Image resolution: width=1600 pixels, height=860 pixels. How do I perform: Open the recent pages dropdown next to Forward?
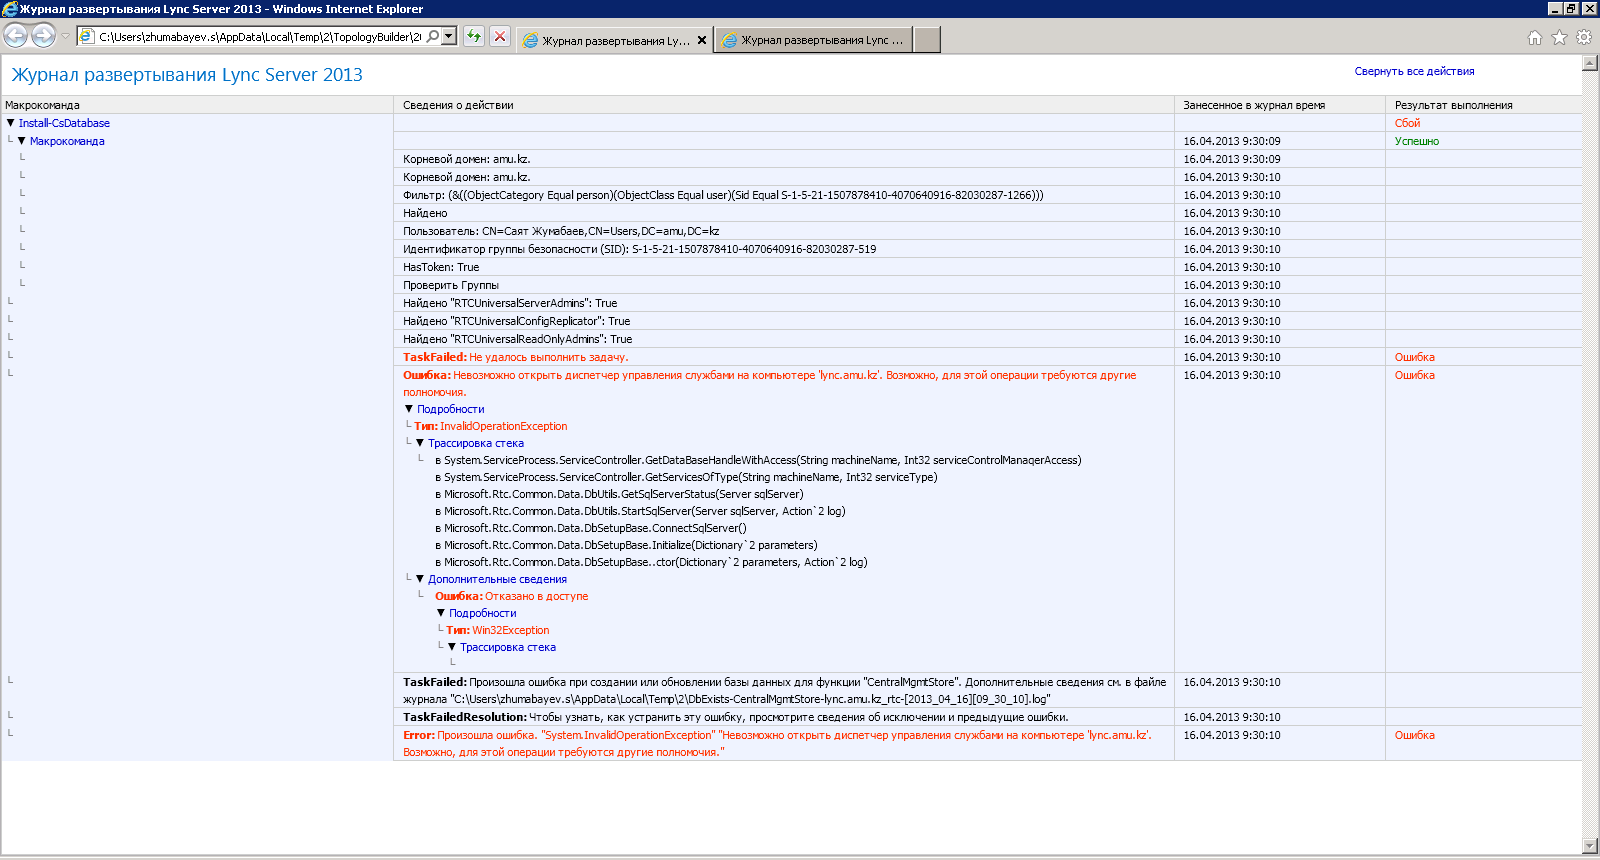tap(66, 36)
